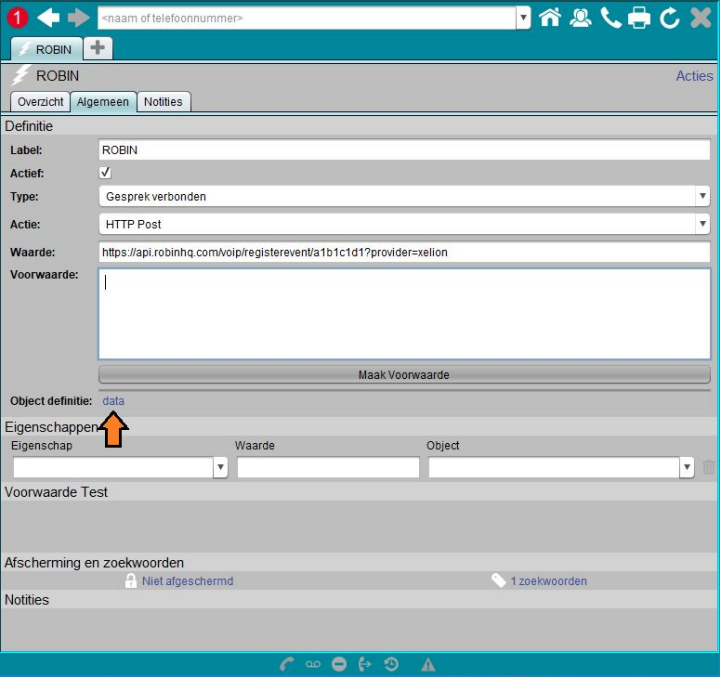Switch to the Notities tab

click(x=163, y=102)
